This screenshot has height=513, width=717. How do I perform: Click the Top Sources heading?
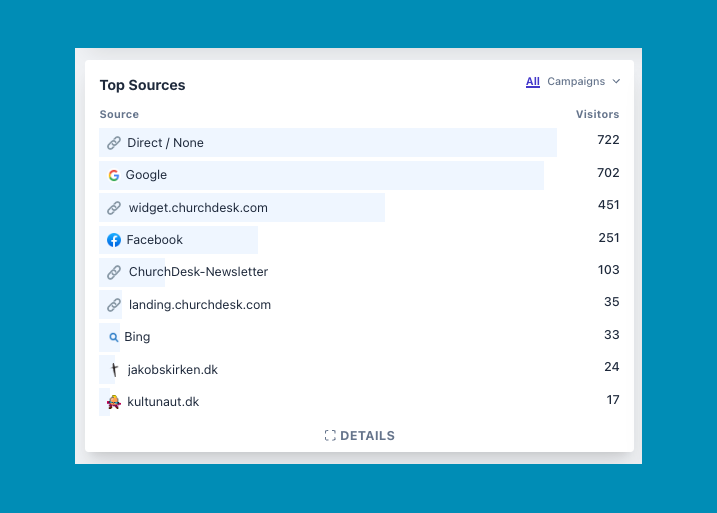pyautogui.click(x=142, y=86)
